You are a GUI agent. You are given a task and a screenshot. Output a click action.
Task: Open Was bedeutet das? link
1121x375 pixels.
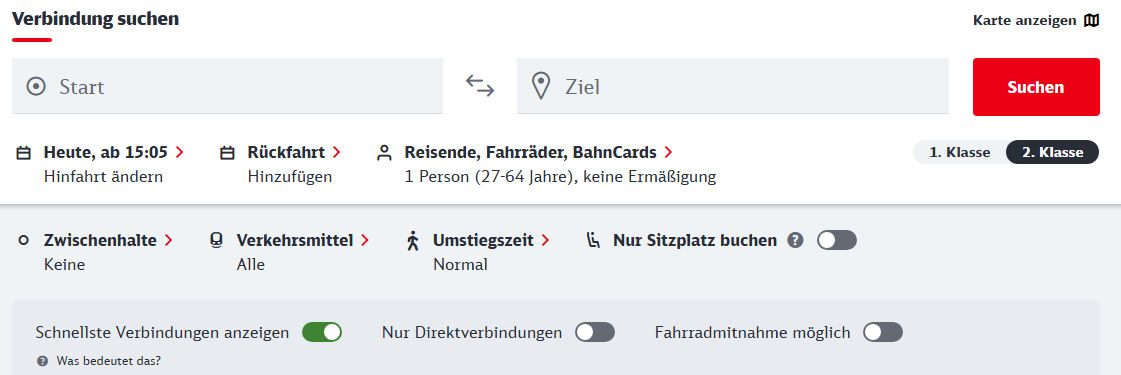pyautogui.click(x=109, y=361)
